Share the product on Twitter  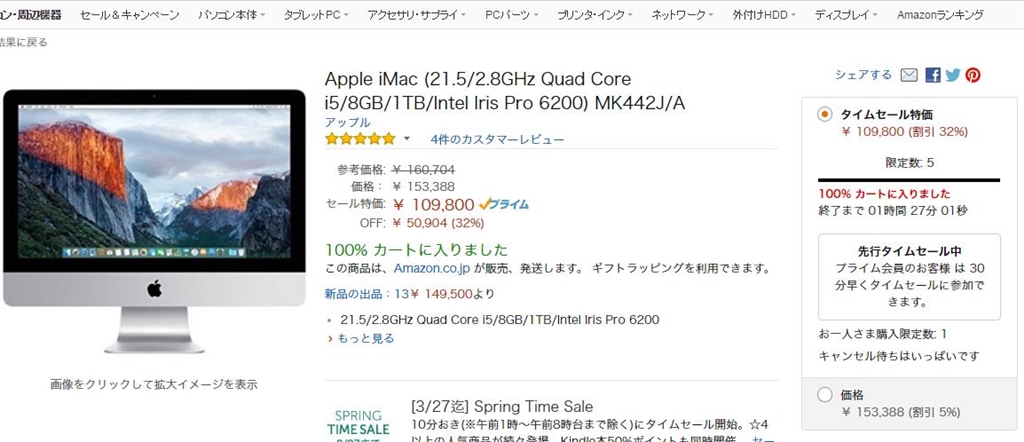(x=953, y=75)
